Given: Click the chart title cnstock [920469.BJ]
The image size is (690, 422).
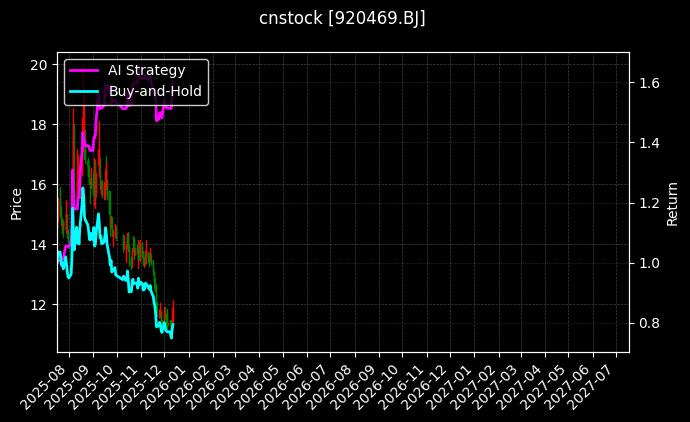Looking at the screenshot, I should [342, 19].
